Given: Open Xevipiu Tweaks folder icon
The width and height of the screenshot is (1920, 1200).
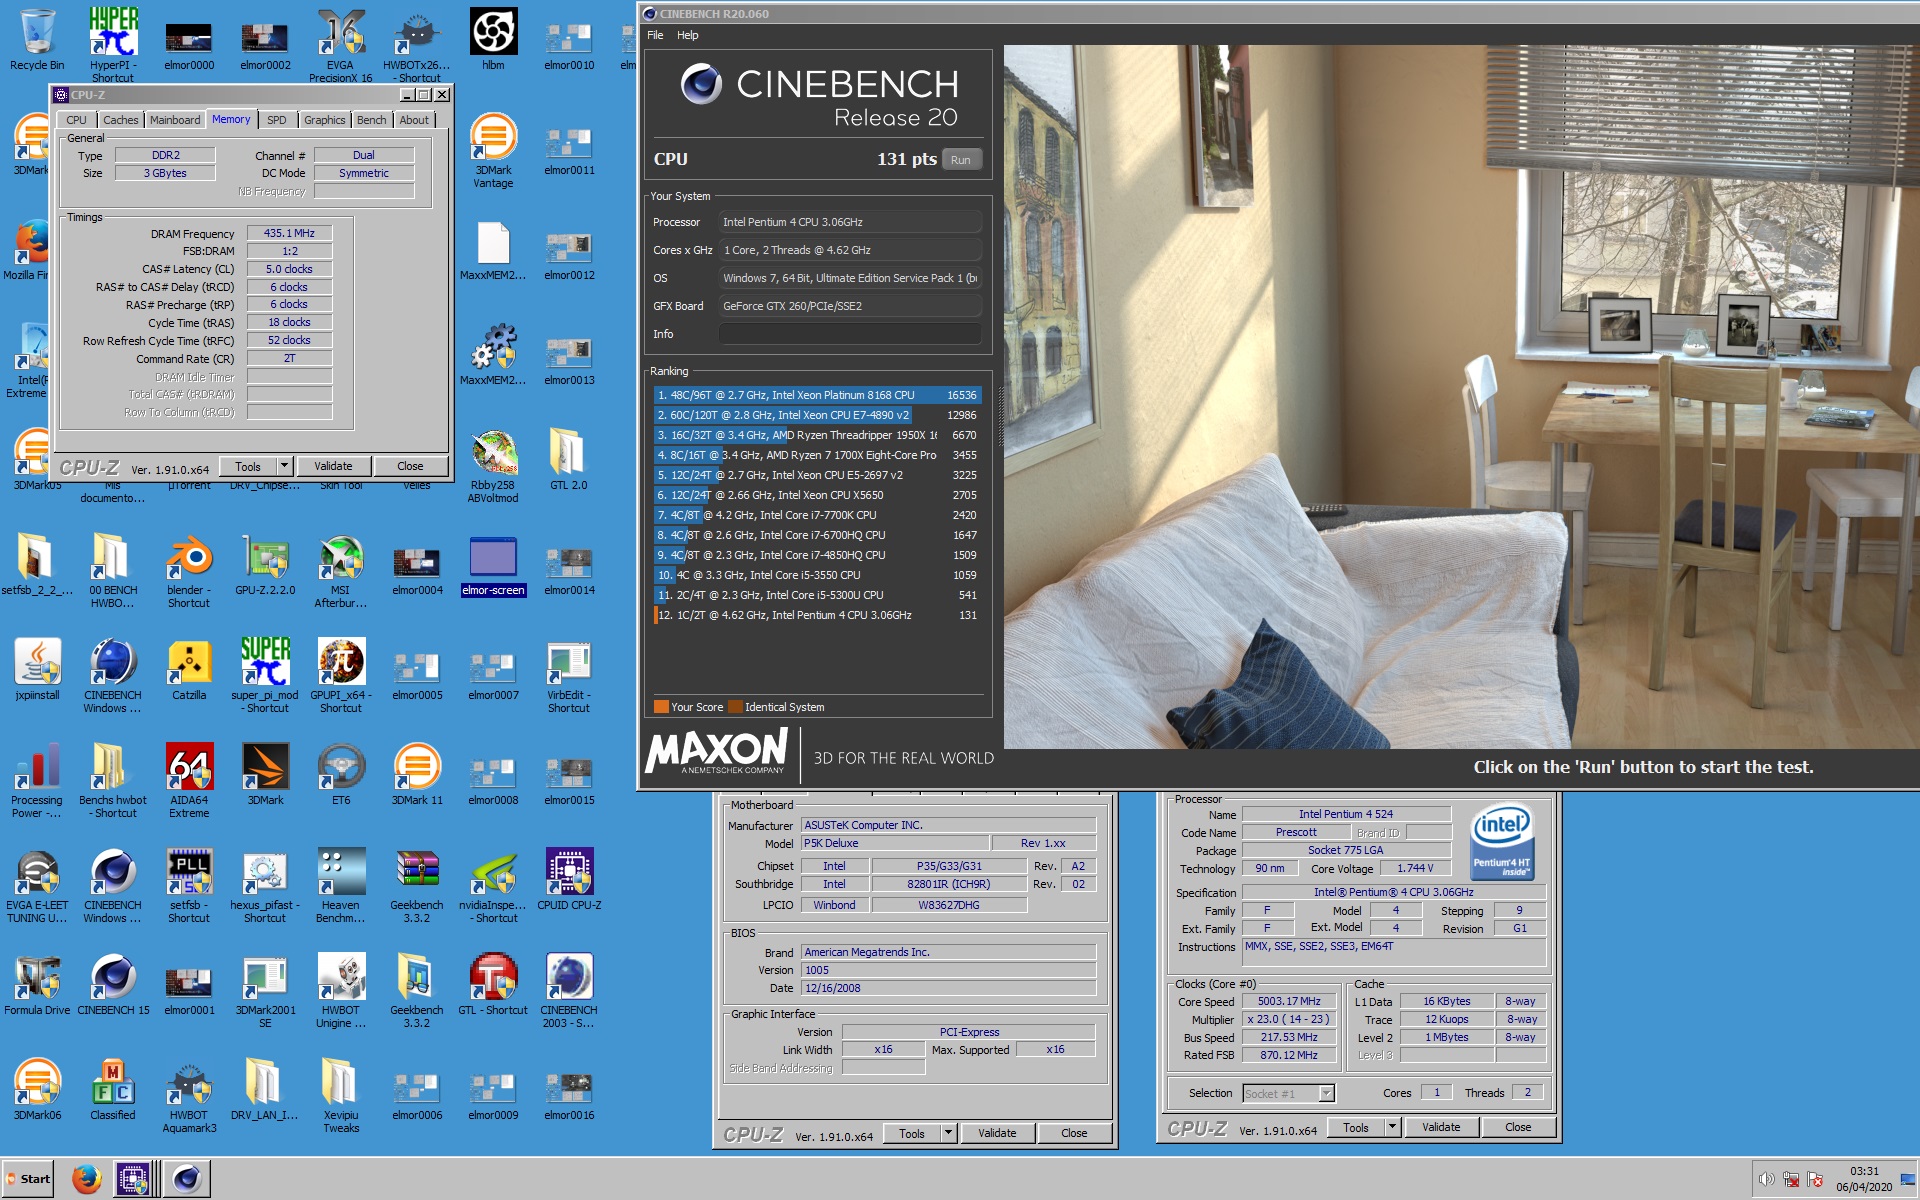Looking at the screenshot, I should click(x=341, y=1096).
